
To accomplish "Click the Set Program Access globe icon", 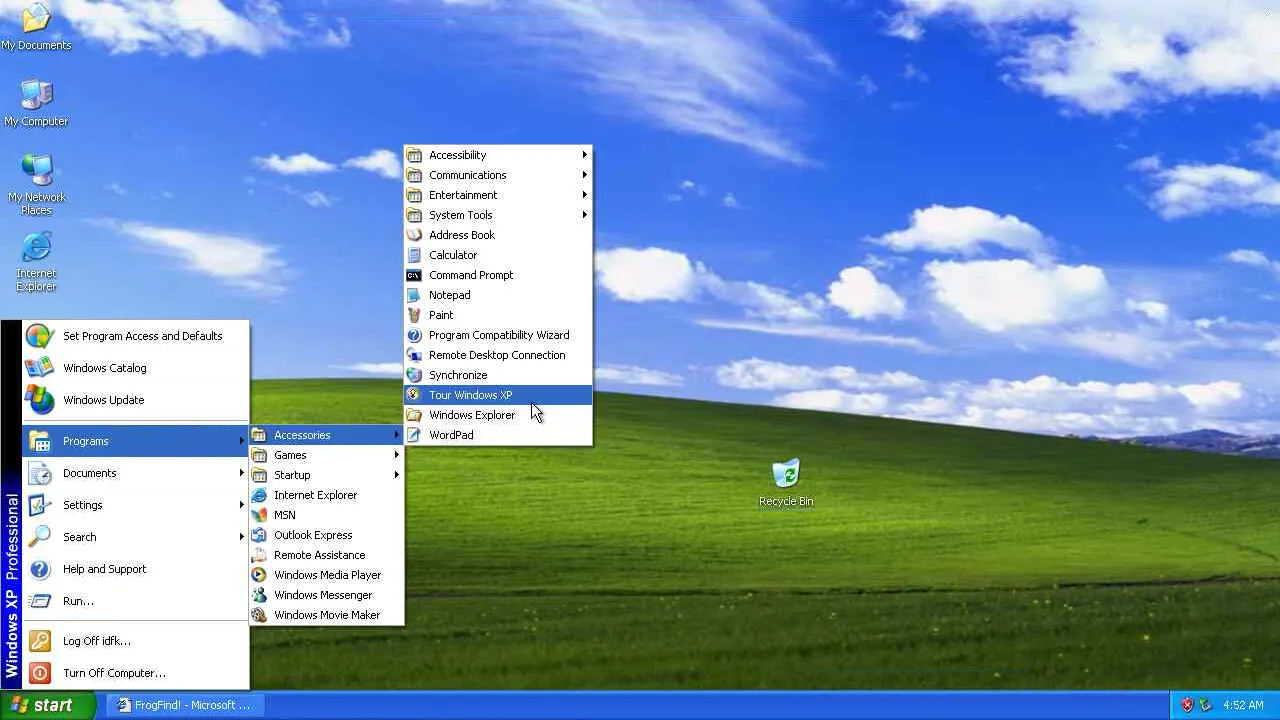I will [x=40, y=336].
